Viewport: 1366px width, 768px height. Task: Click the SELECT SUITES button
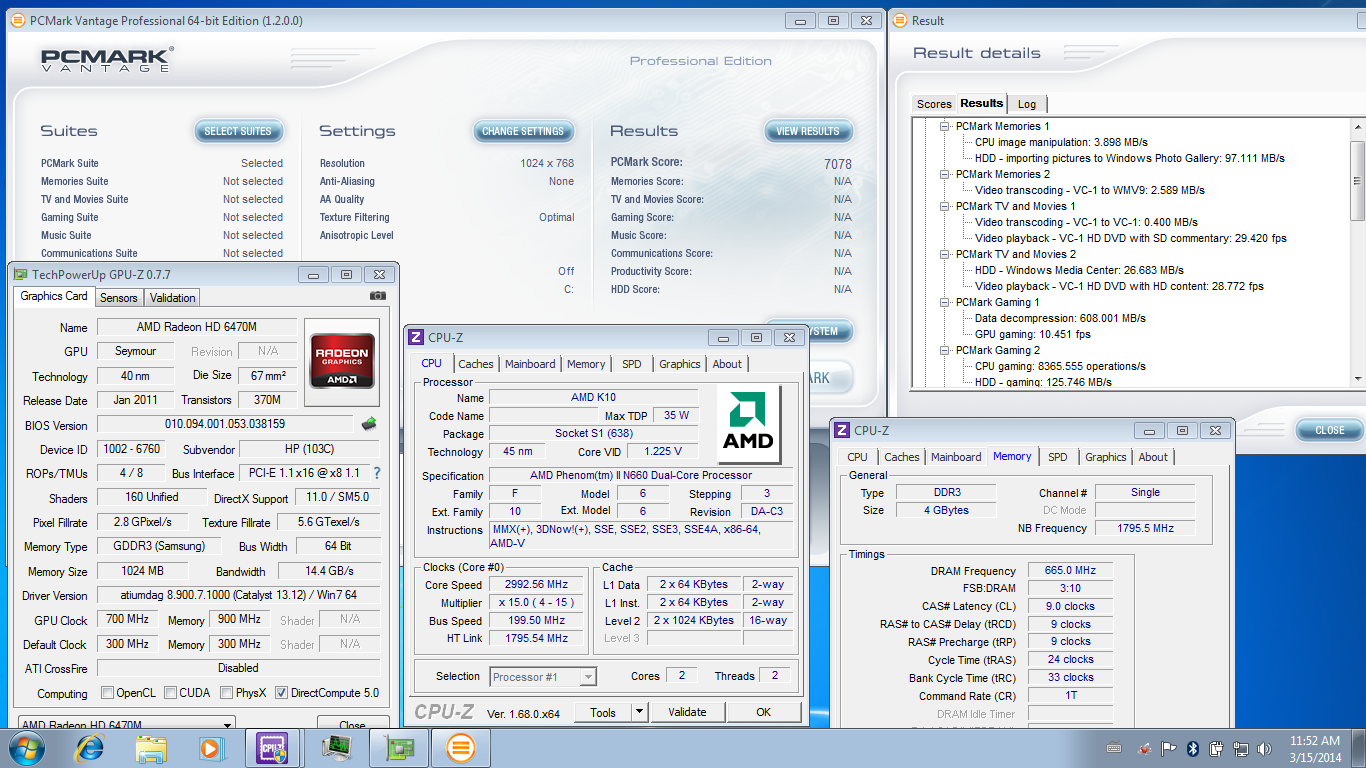238,131
